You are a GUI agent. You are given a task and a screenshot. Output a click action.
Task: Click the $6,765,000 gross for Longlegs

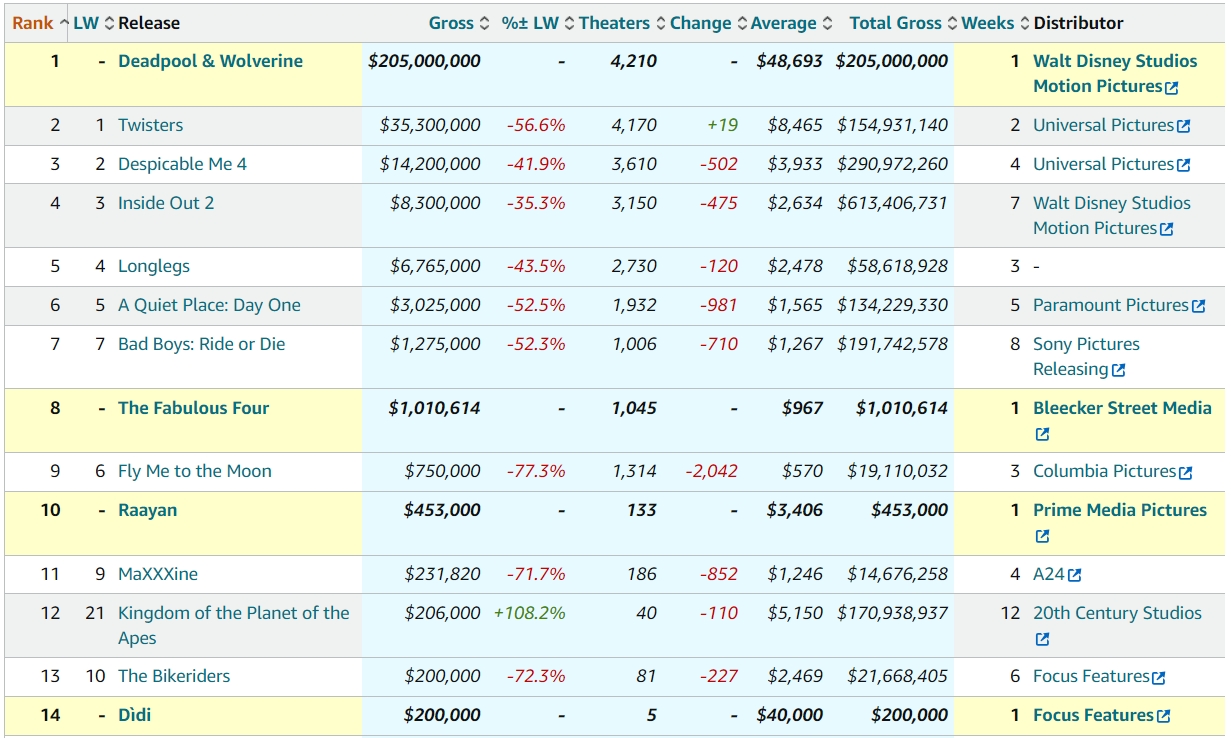435,266
